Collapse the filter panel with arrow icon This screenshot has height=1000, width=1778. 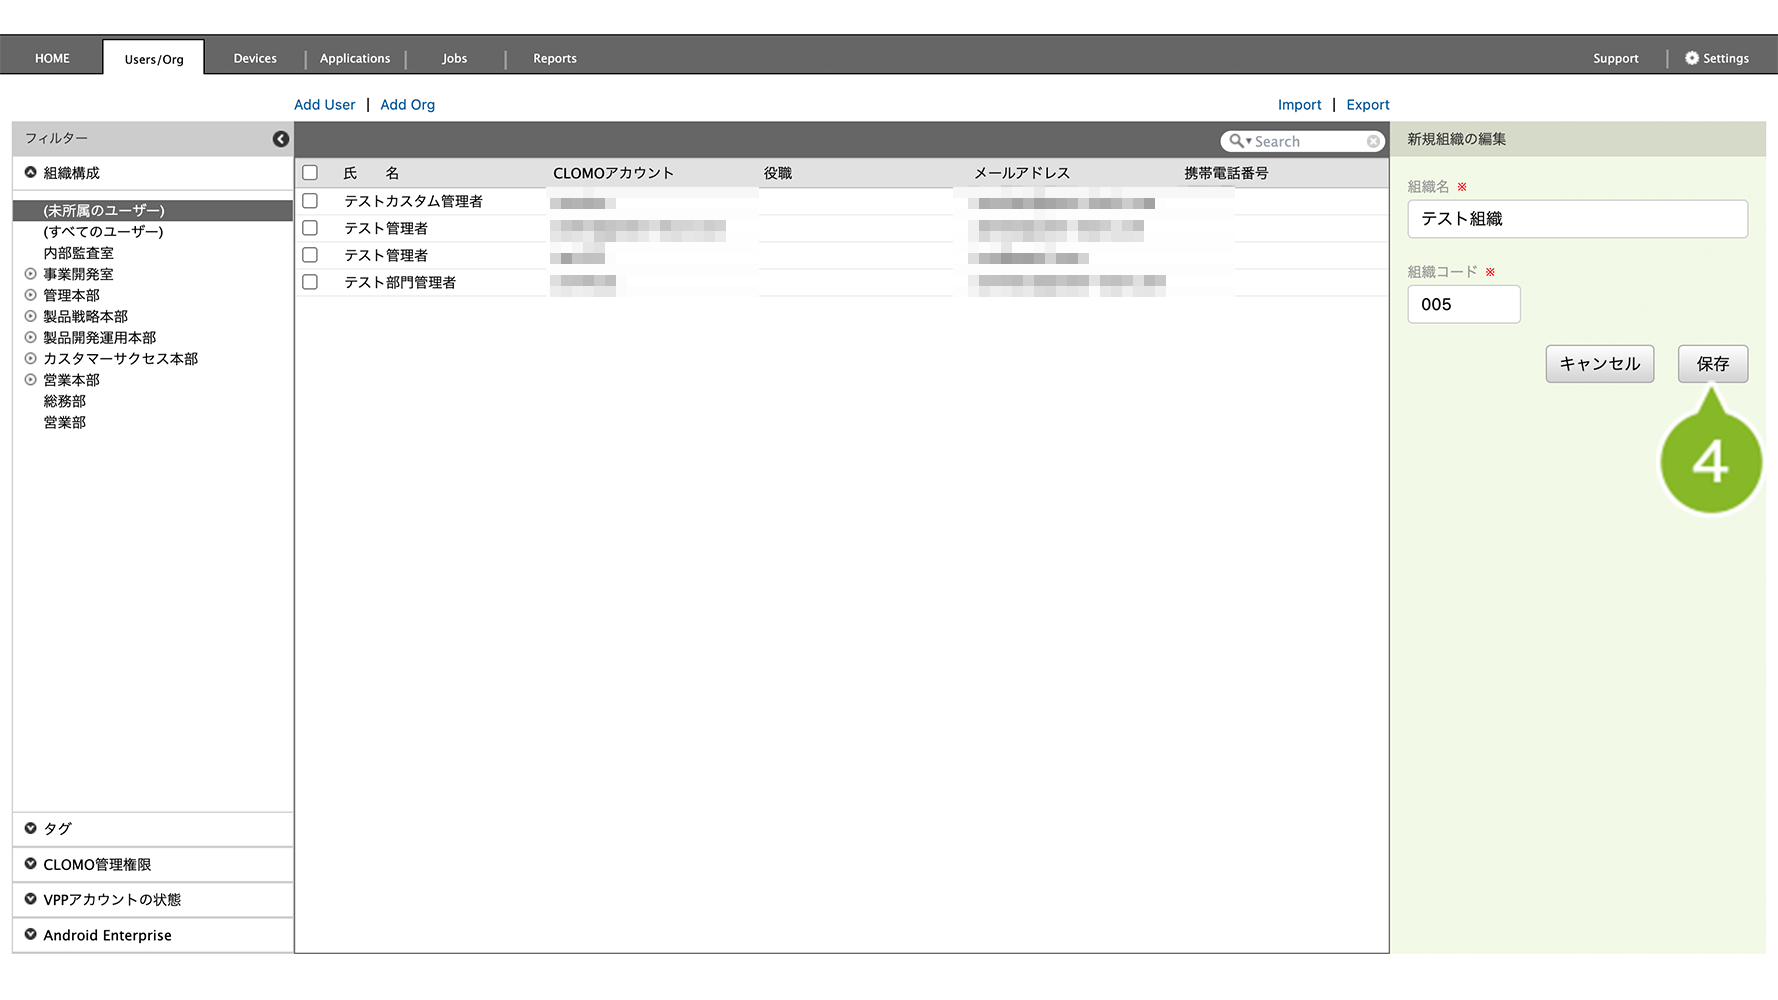click(281, 139)
